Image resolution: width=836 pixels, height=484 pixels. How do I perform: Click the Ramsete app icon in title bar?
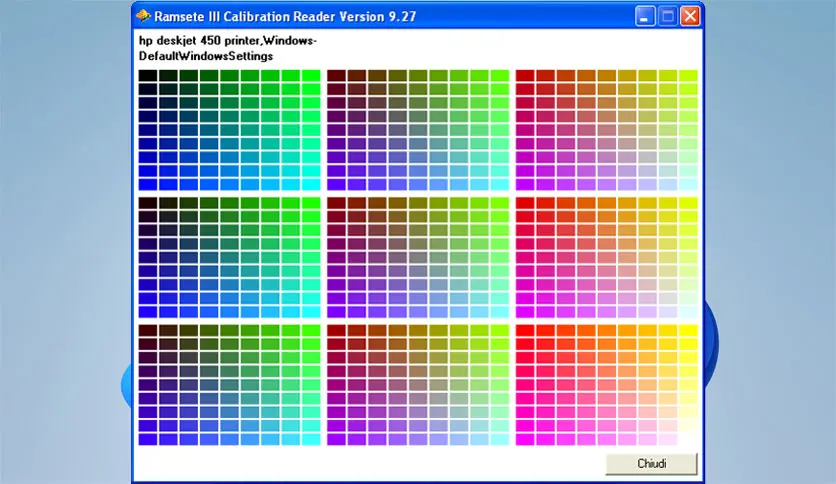coord(143,16)
